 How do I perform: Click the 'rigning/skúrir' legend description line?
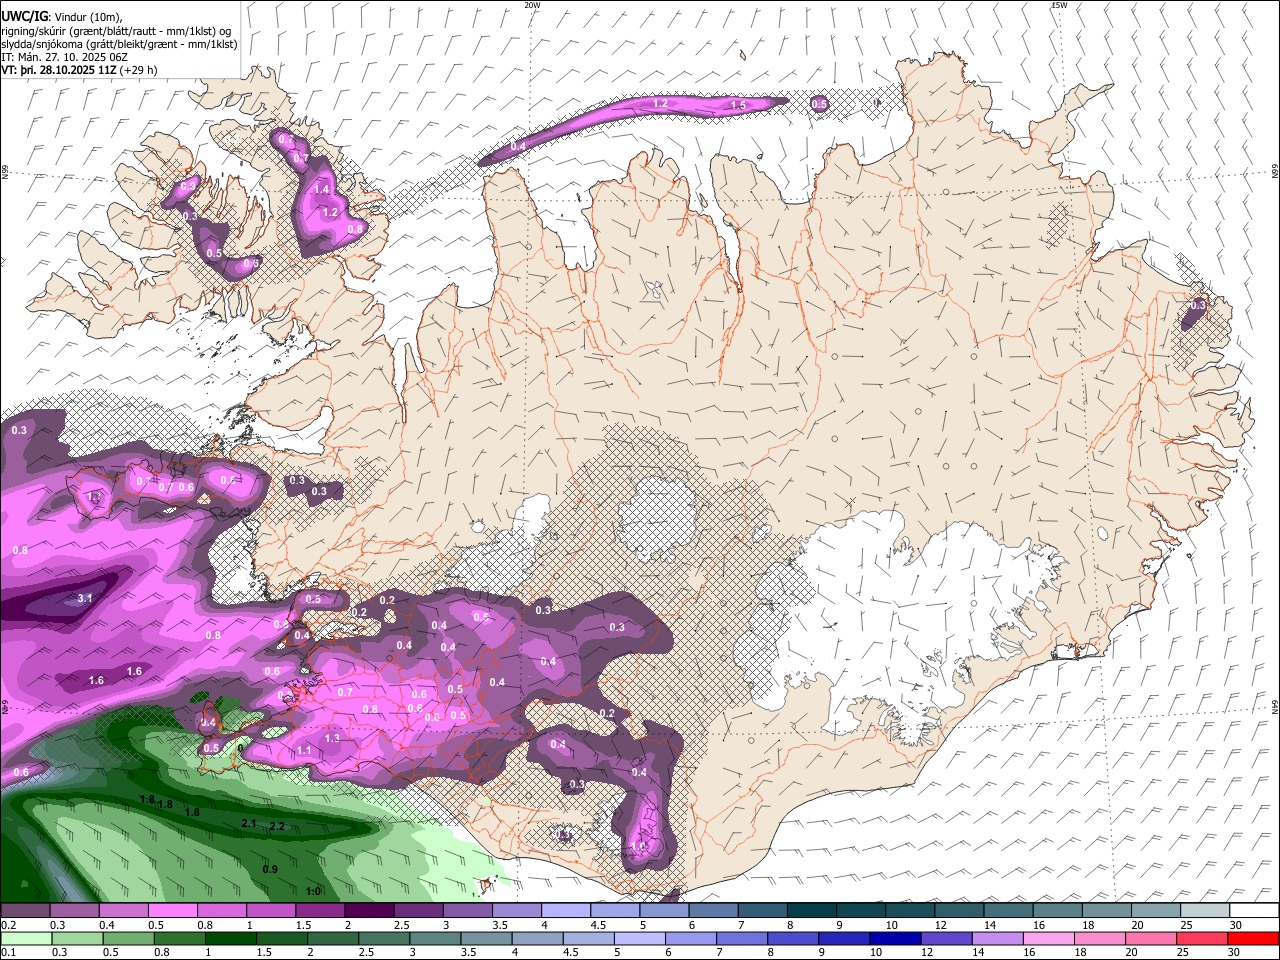point(116,31)
